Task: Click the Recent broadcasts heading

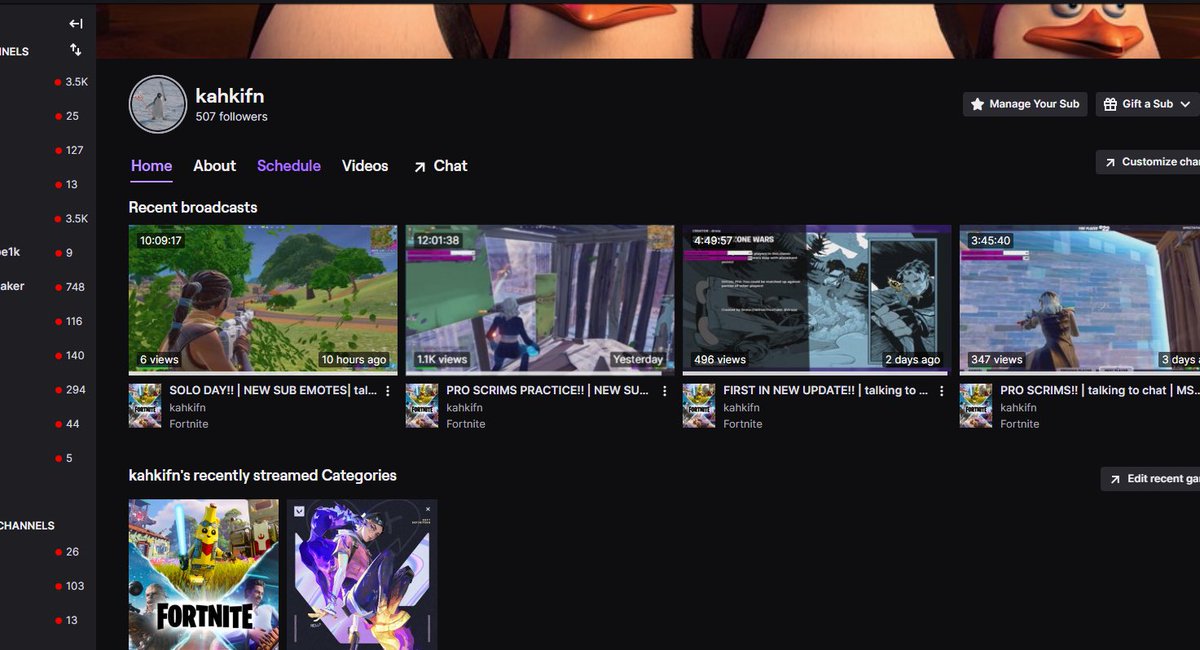Action: tap(193, 208)
